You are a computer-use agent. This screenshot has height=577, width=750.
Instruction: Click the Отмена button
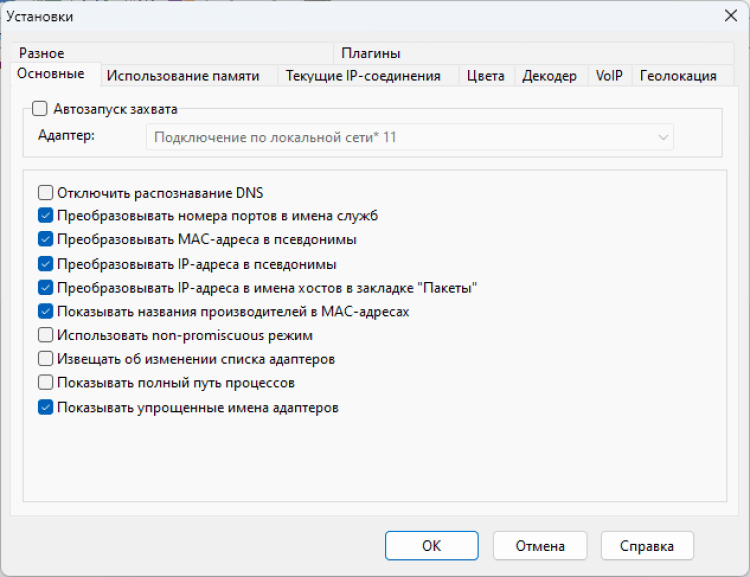click(x=540, y=546)
